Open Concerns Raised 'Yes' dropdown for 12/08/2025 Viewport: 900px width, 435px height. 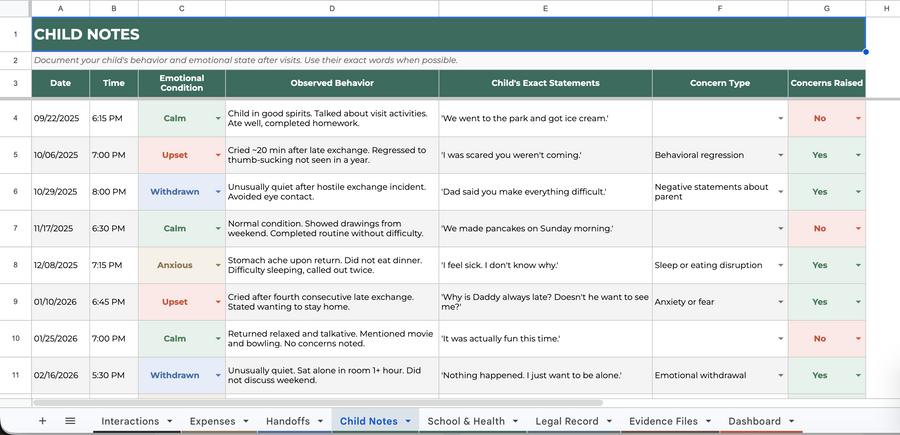click(858, 265)
